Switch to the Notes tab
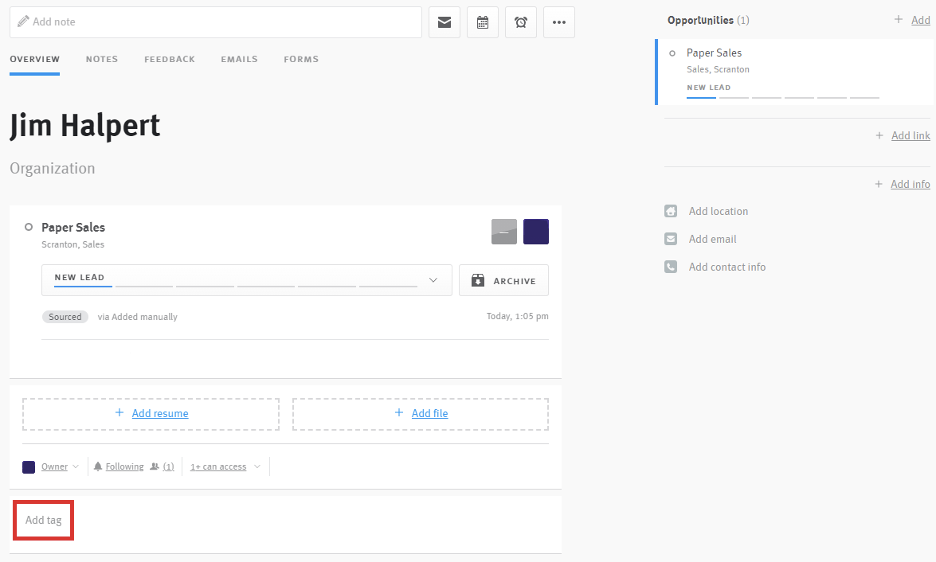Screen dimensions: 936x562 102,59
